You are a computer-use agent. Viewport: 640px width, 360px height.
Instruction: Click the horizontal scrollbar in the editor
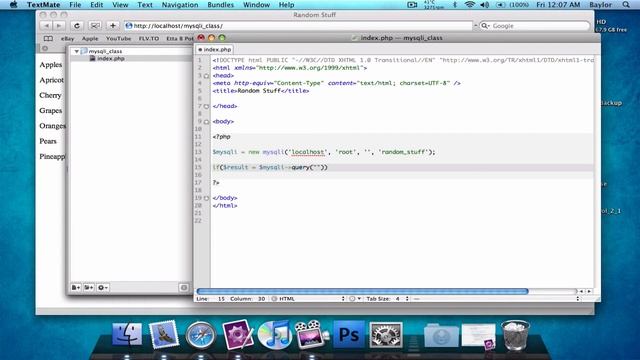[x=362, y=291]
